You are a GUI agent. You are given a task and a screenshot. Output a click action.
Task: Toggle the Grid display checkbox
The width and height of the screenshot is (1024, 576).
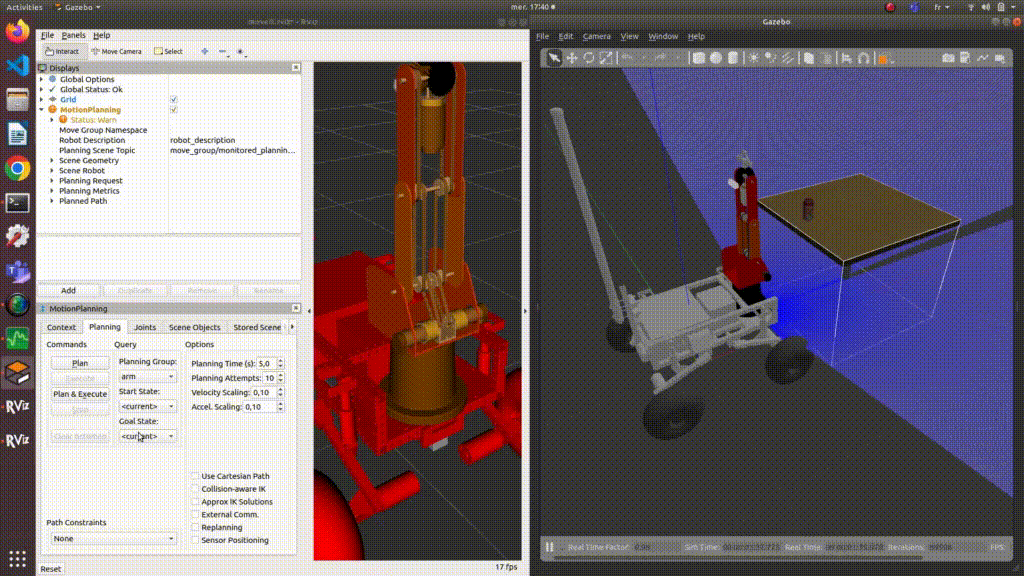(x=174, y=99)
